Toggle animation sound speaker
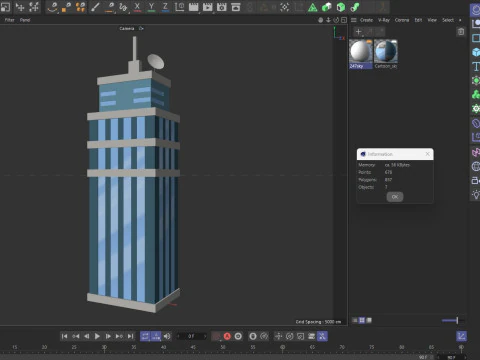This screenshot has width=480, height=360. click(x=167, y=336)
